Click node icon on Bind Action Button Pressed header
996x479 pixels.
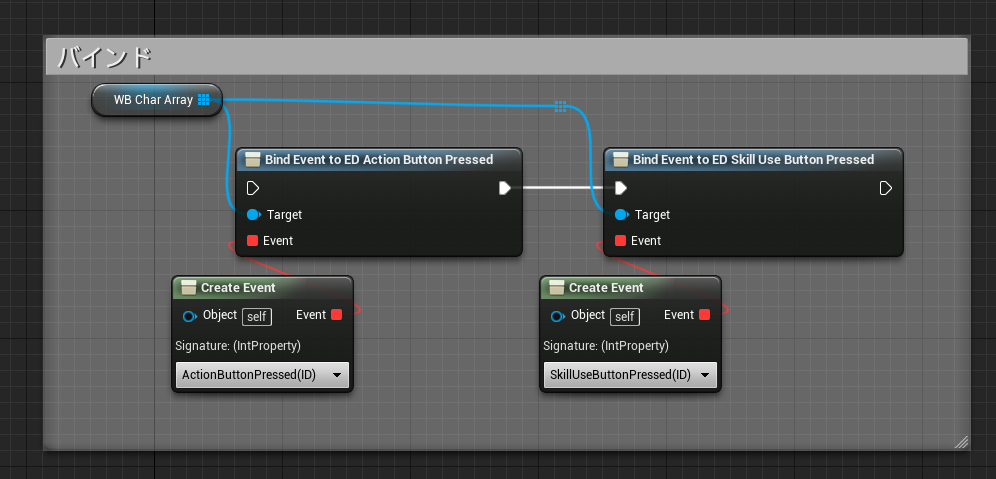[253, 159]
